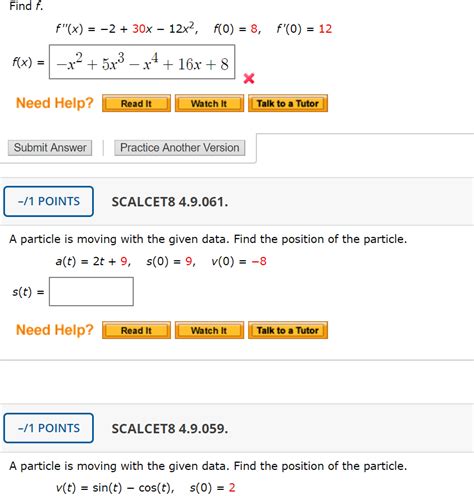
Task: Open Read It for the 4.9.061 problem
Action: [136, 330]
